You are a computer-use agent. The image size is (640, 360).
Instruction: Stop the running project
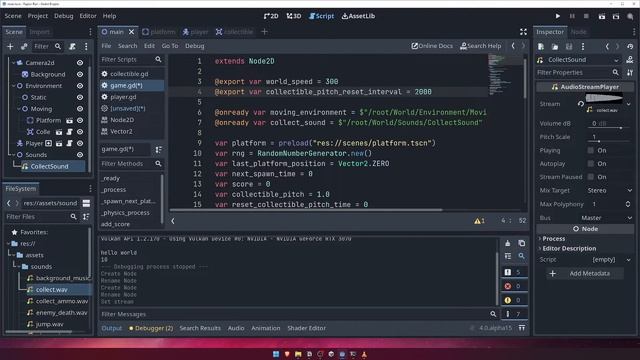[x=586, y=16]
